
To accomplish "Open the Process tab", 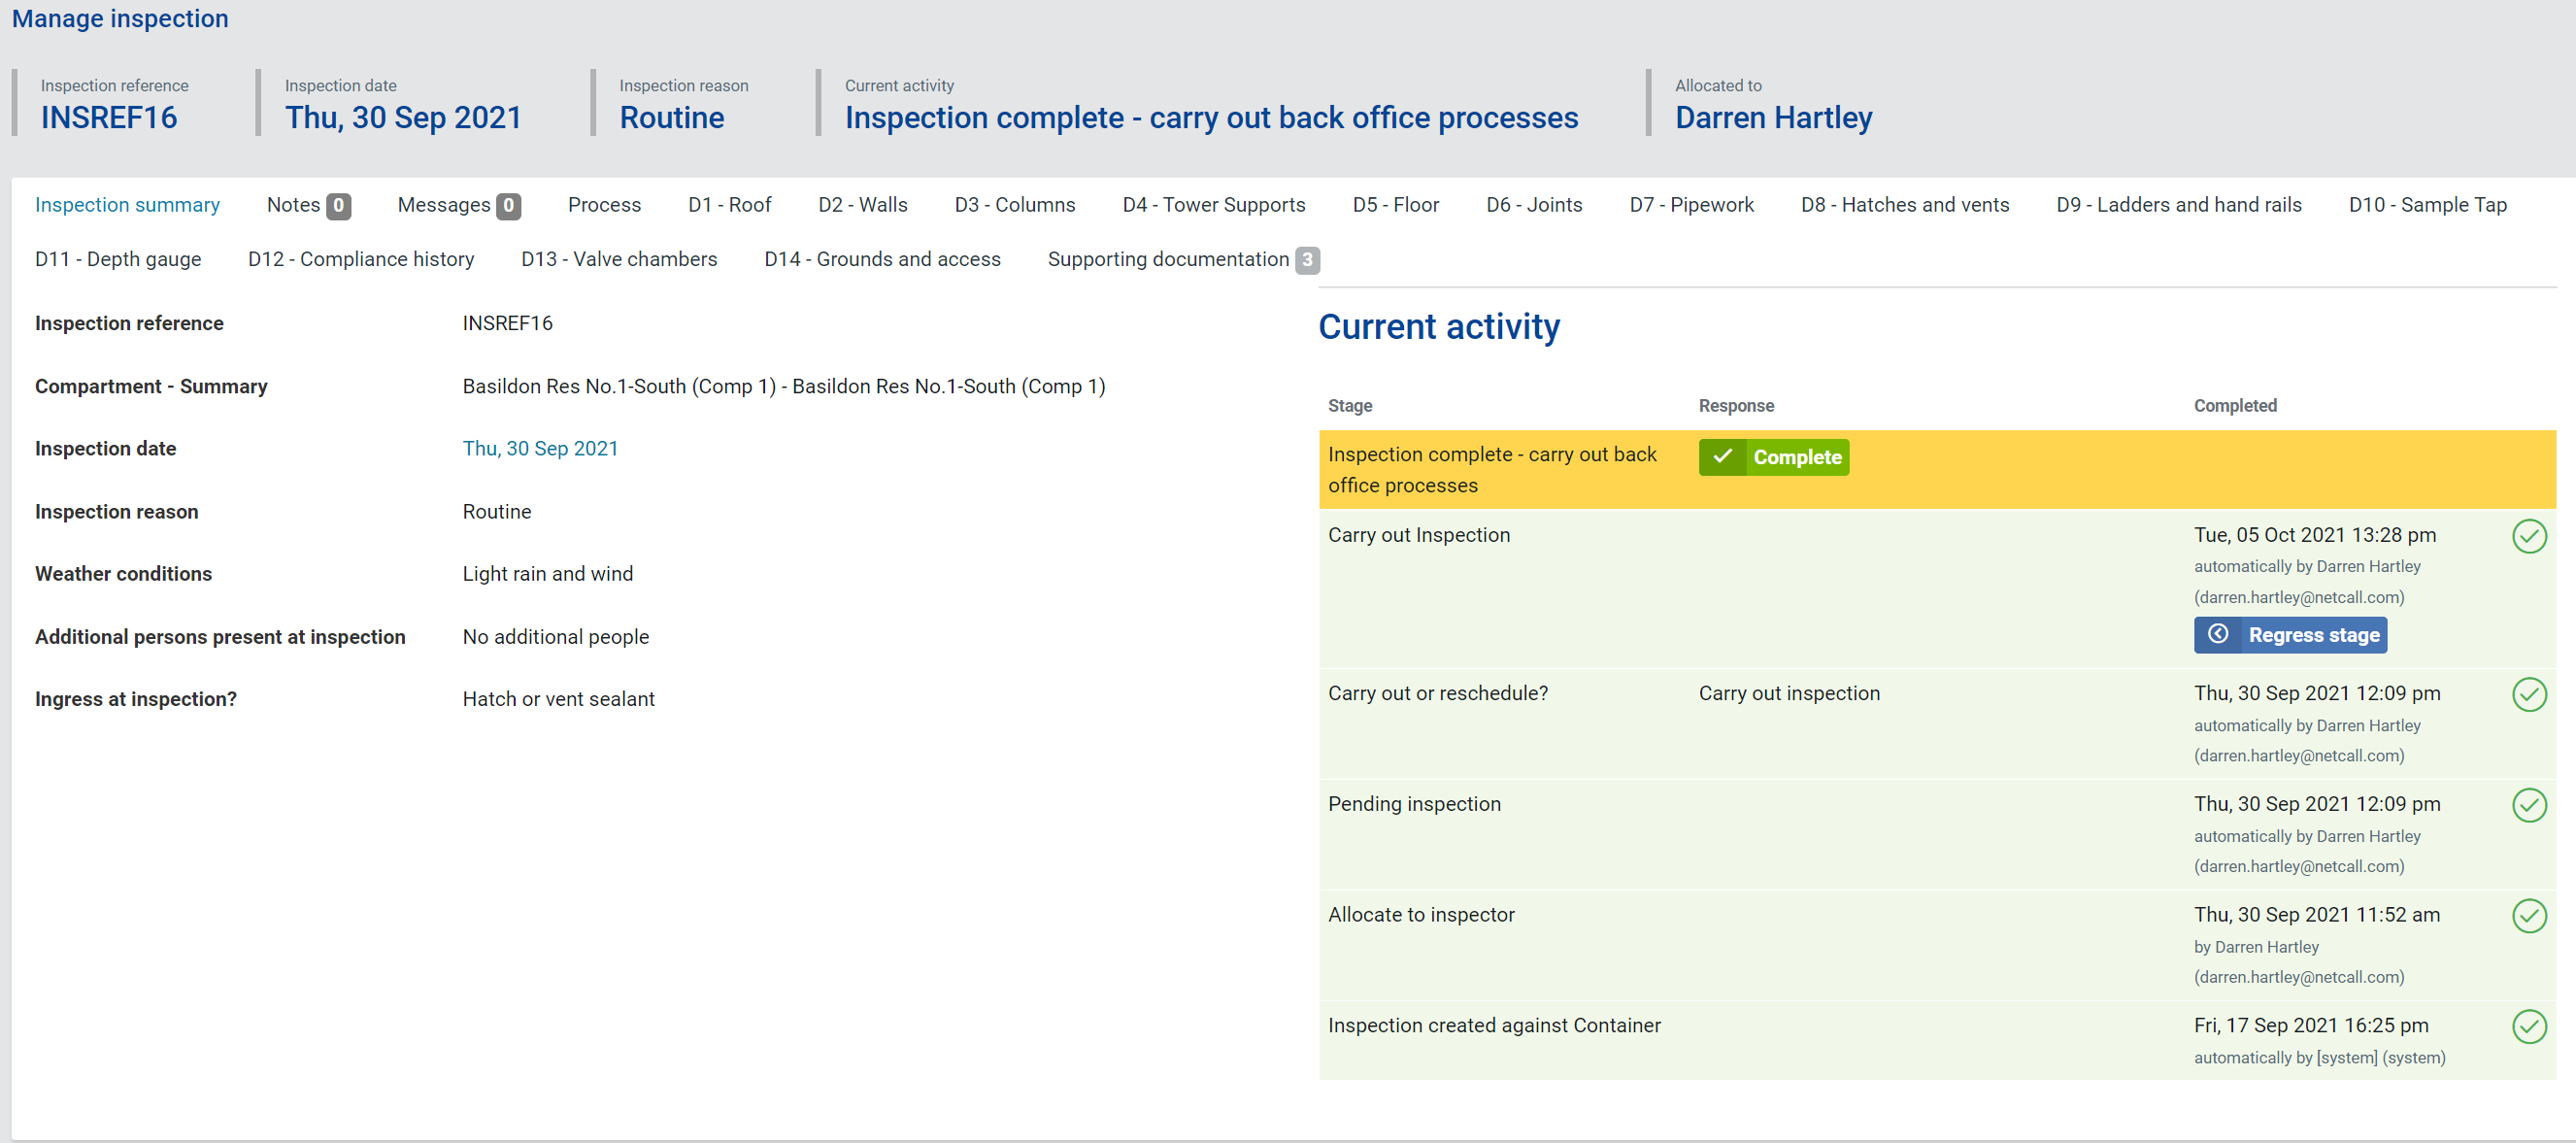I will click(604, 205).
